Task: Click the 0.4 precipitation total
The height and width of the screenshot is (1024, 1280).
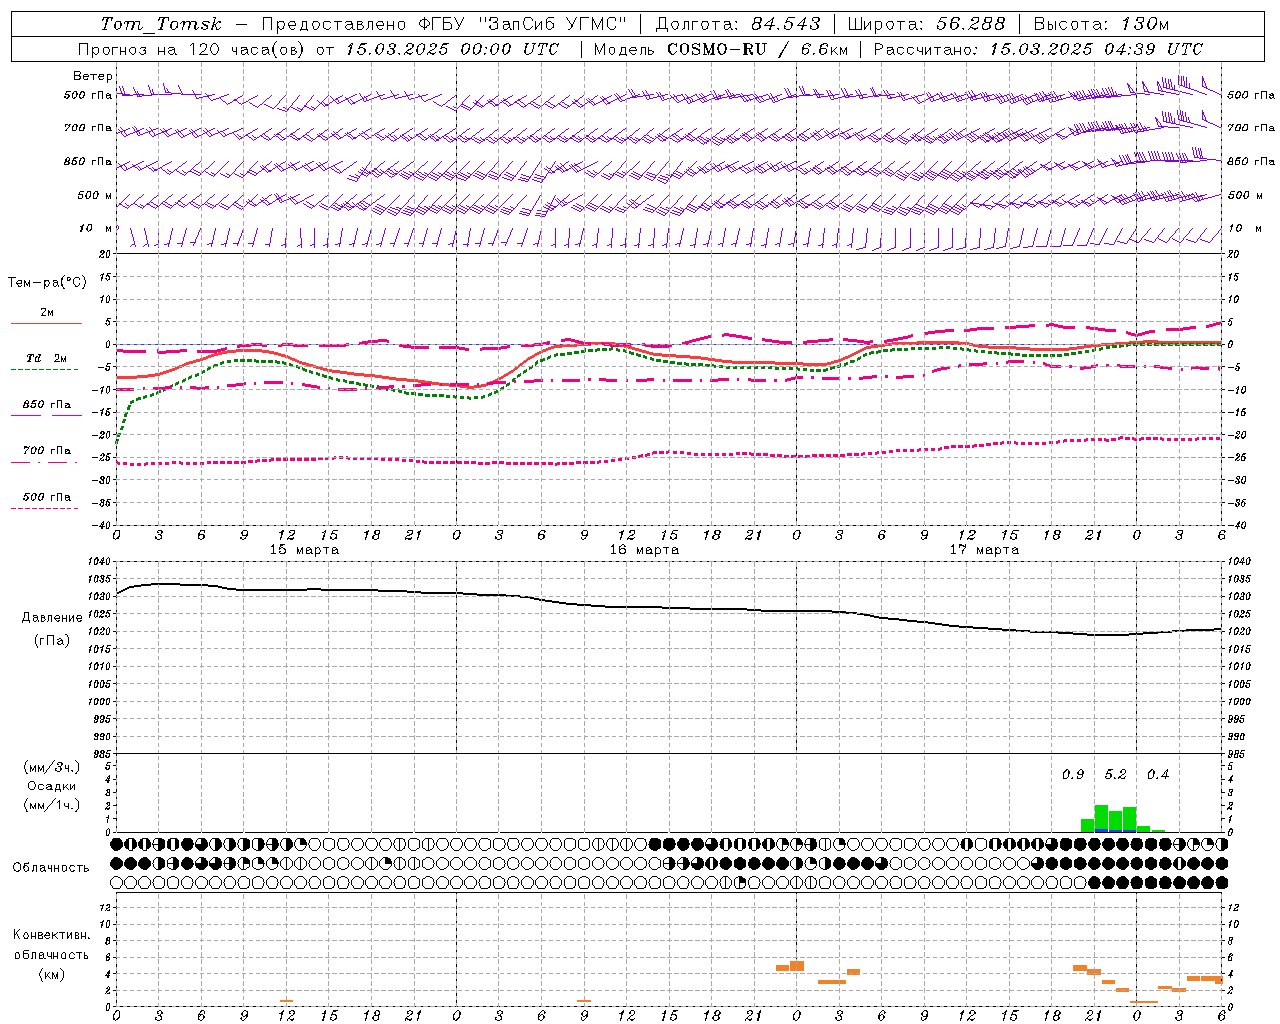Action: [x=1158, y=774]
